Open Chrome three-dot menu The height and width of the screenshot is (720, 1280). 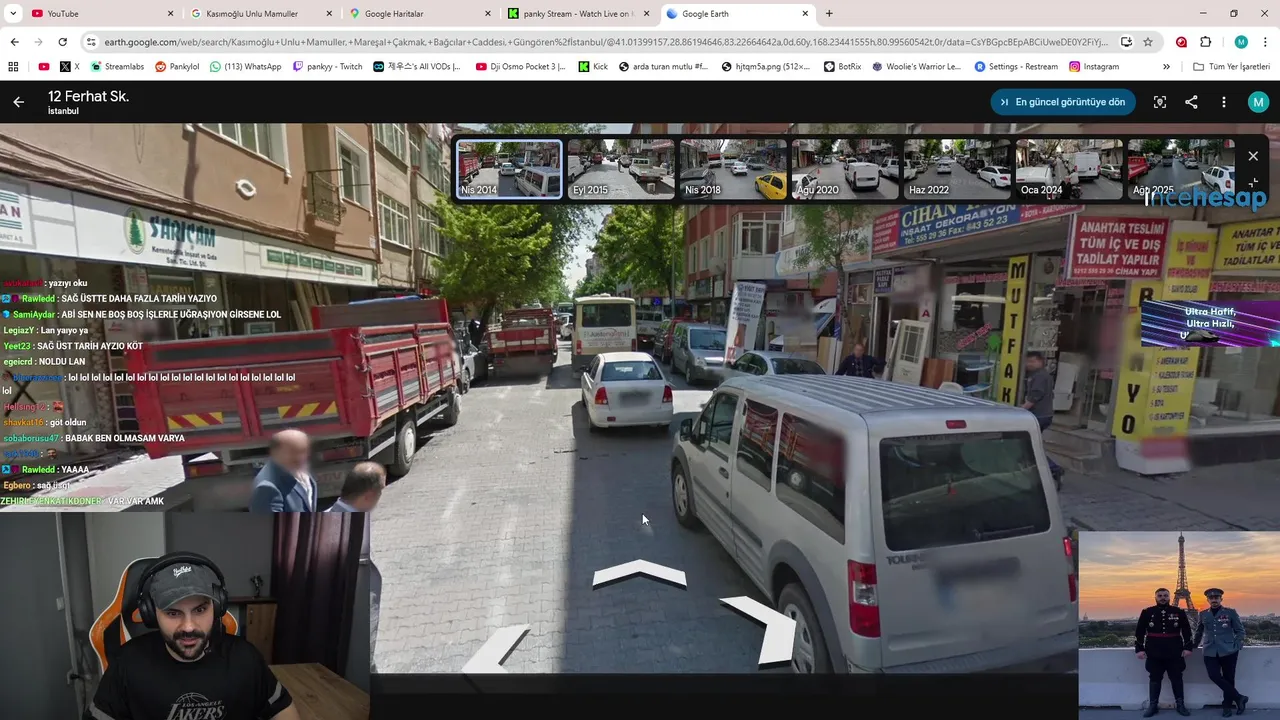1265,42
